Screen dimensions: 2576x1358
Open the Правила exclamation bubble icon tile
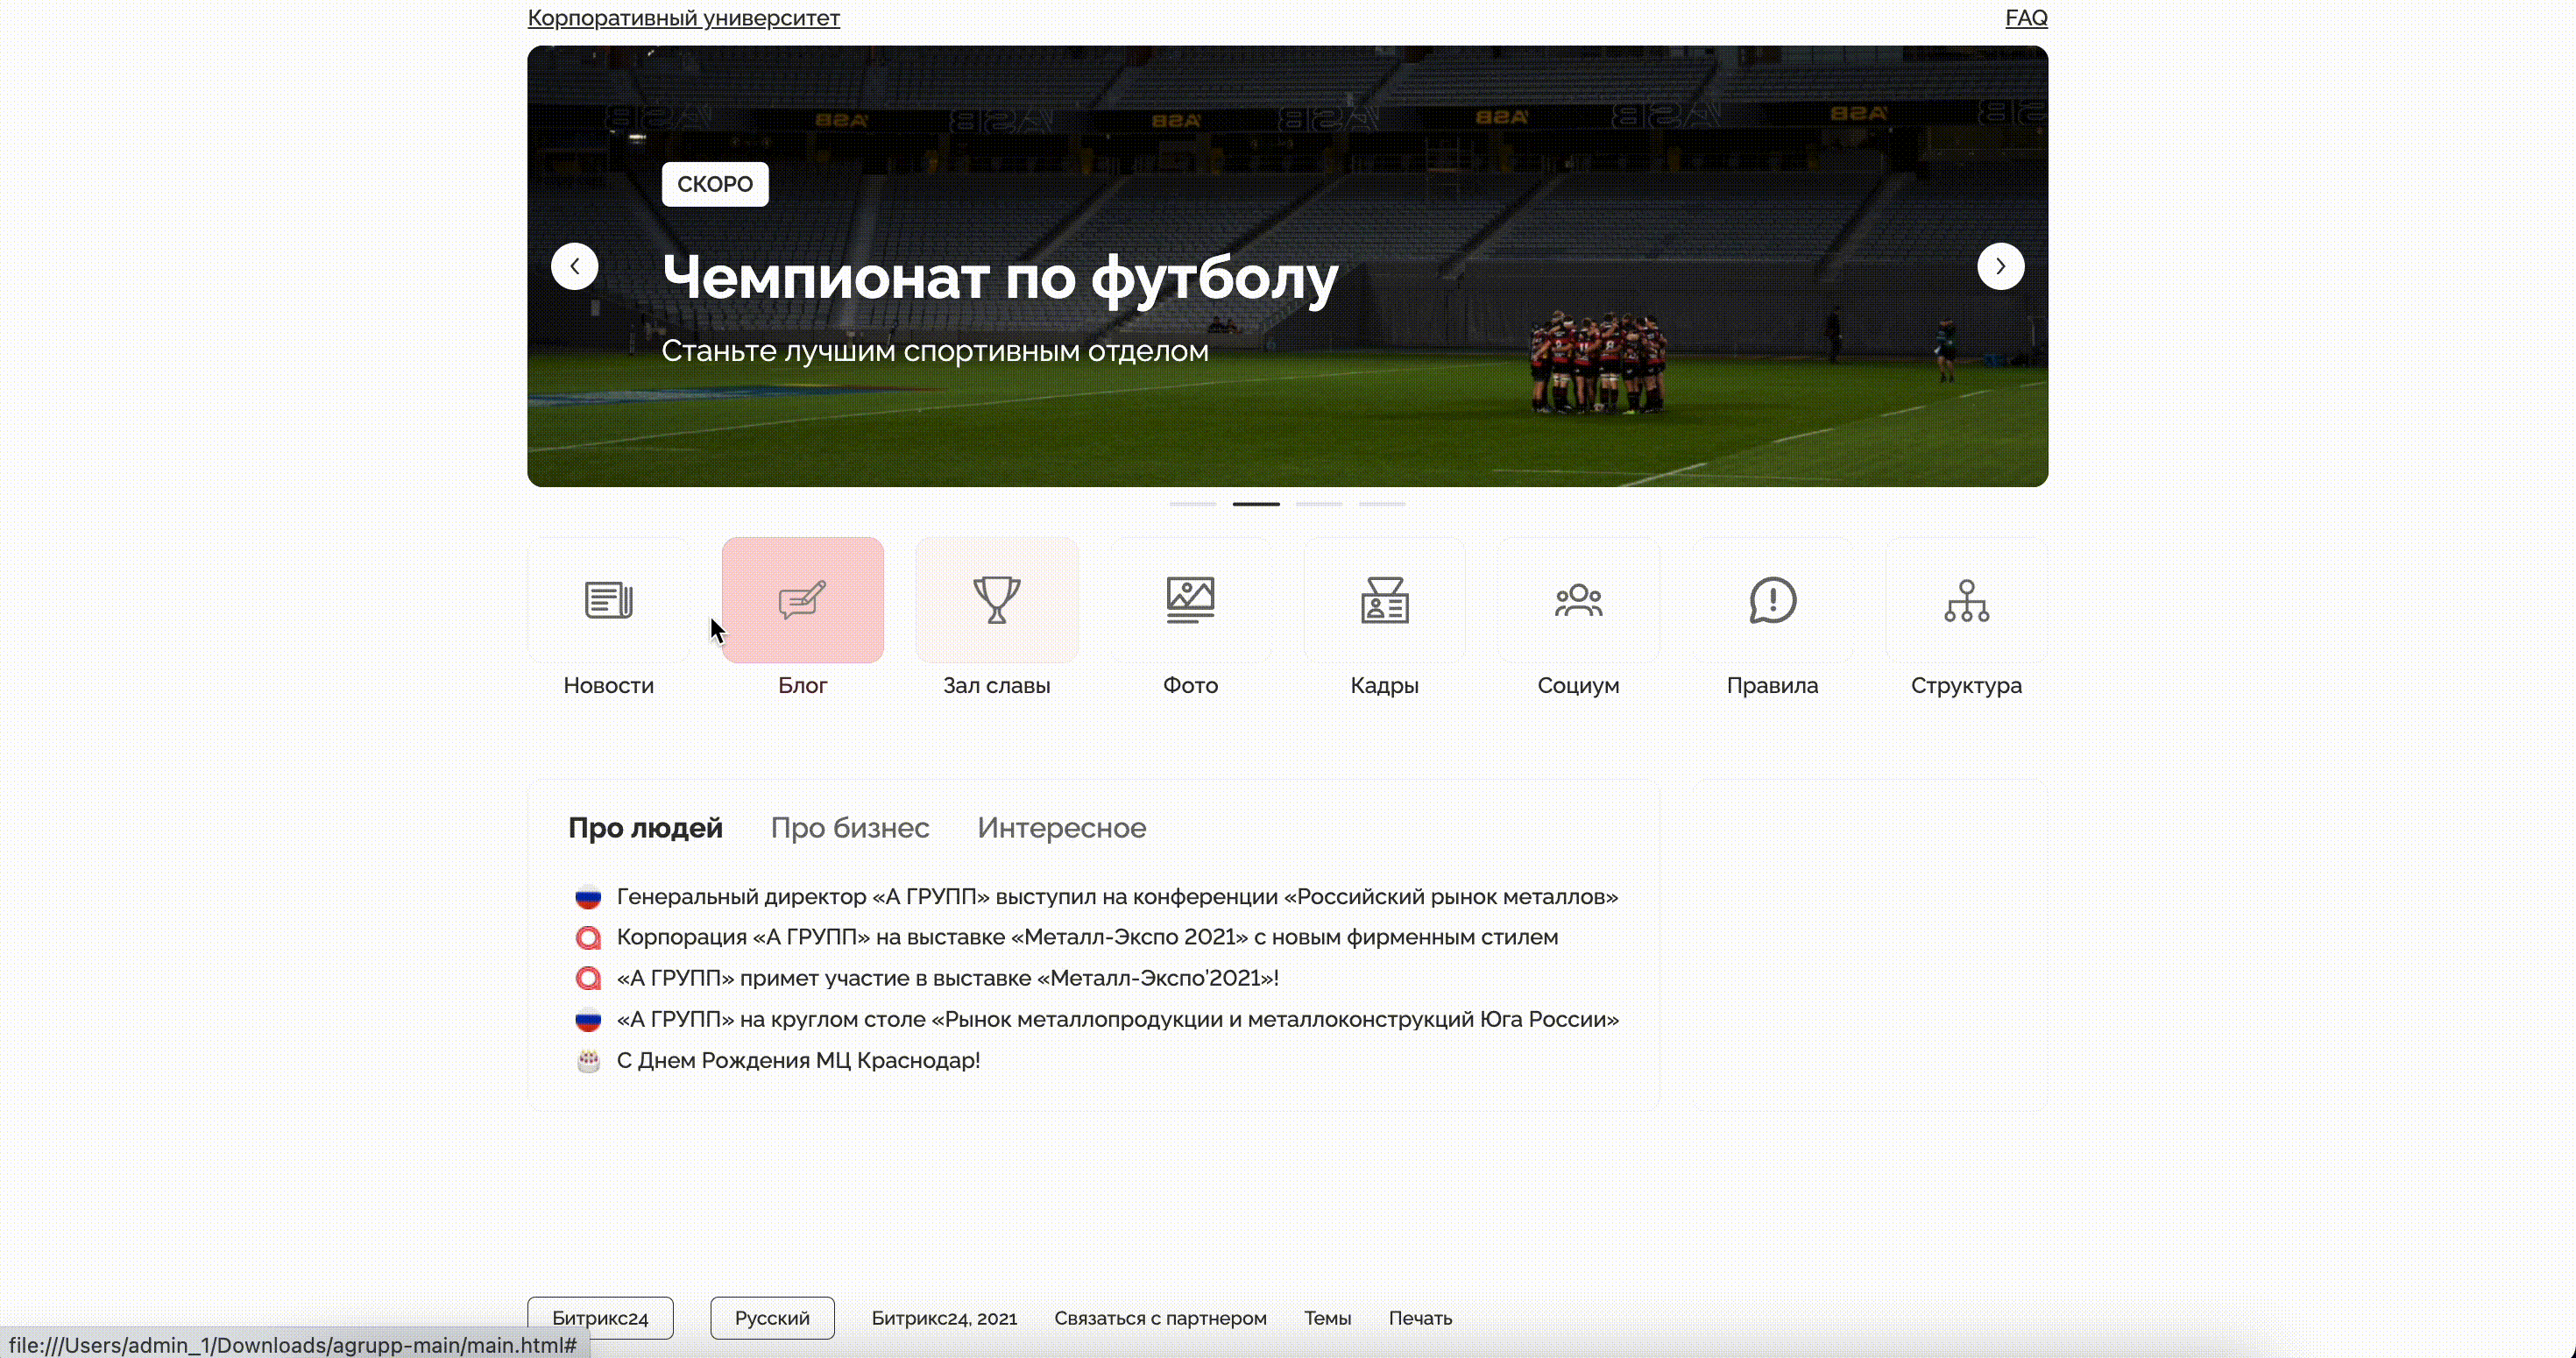[x=1772, y=600]
